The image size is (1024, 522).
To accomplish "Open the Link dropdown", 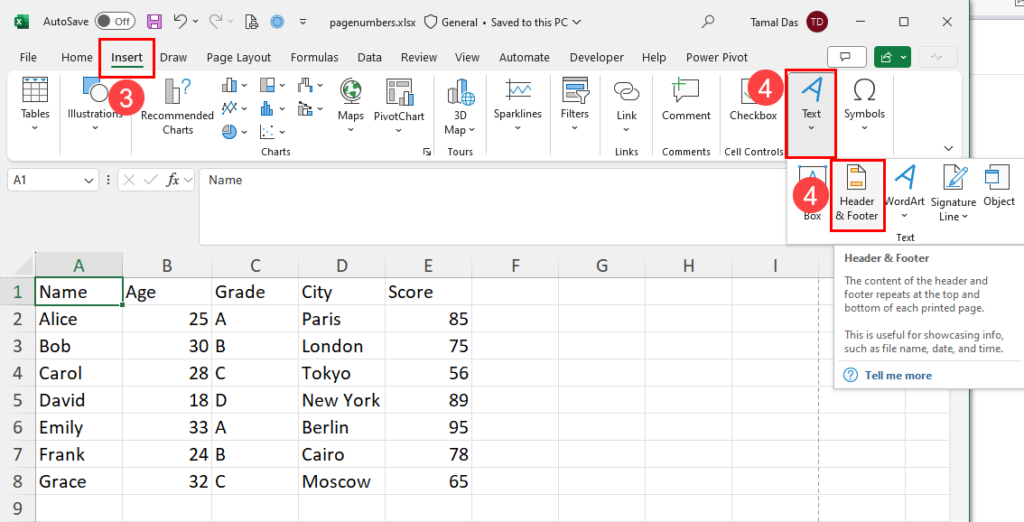I will pyautogui.click(x=626, y=130).
